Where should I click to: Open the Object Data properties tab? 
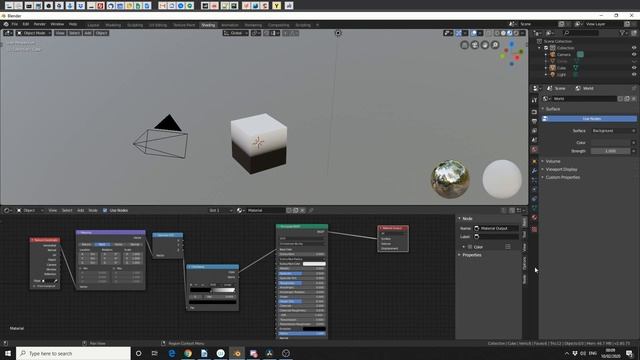(534, 208)
